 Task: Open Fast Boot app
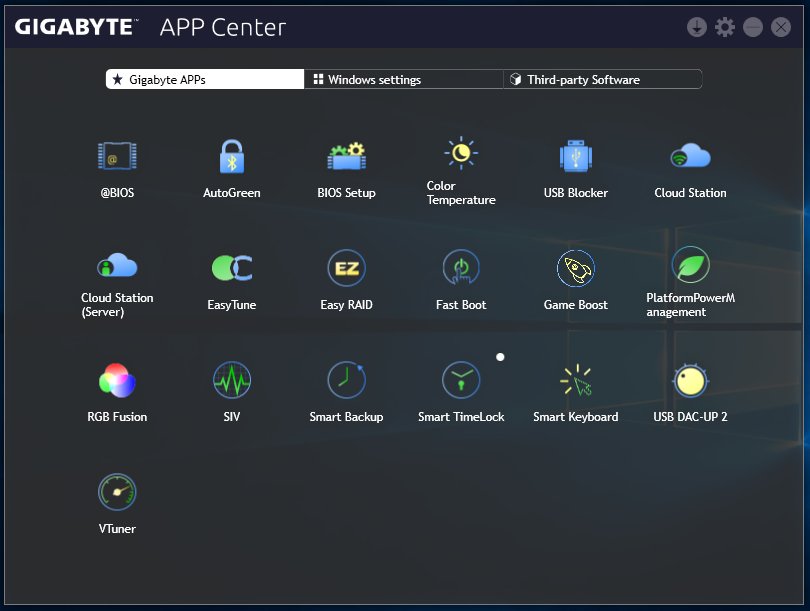point(461,268)
